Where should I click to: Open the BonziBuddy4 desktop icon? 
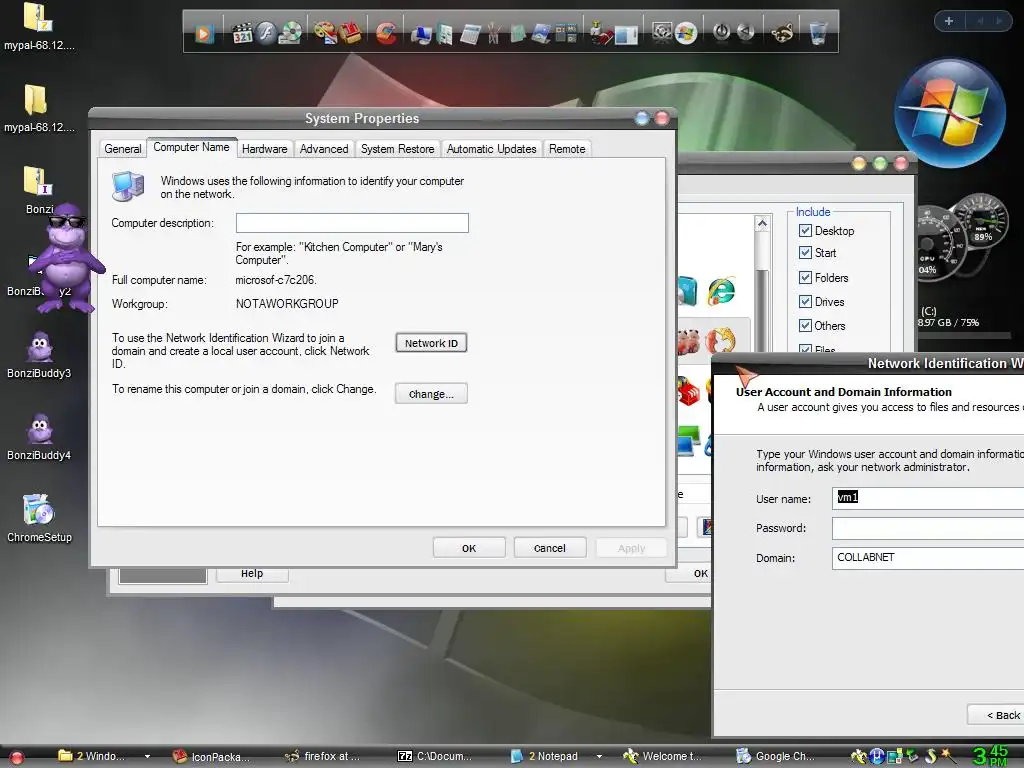(39, 437)
